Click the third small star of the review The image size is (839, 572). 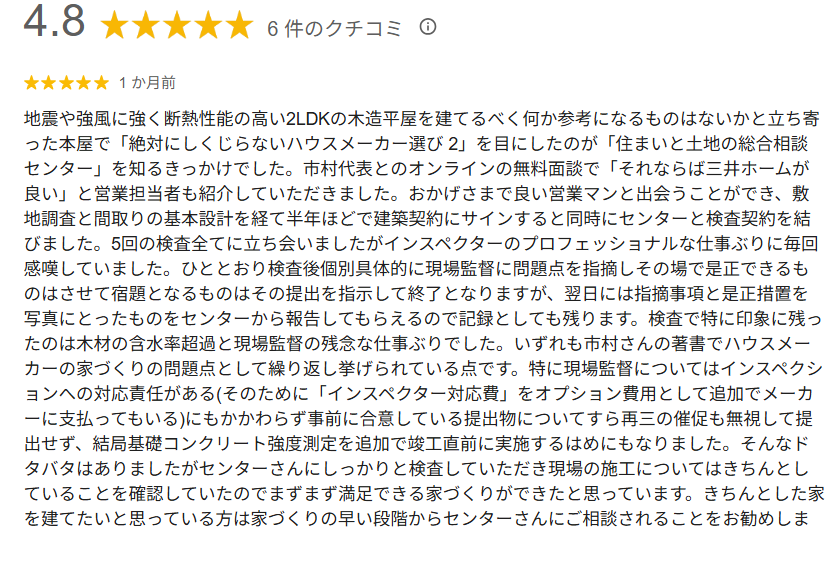tap(66, 82)
